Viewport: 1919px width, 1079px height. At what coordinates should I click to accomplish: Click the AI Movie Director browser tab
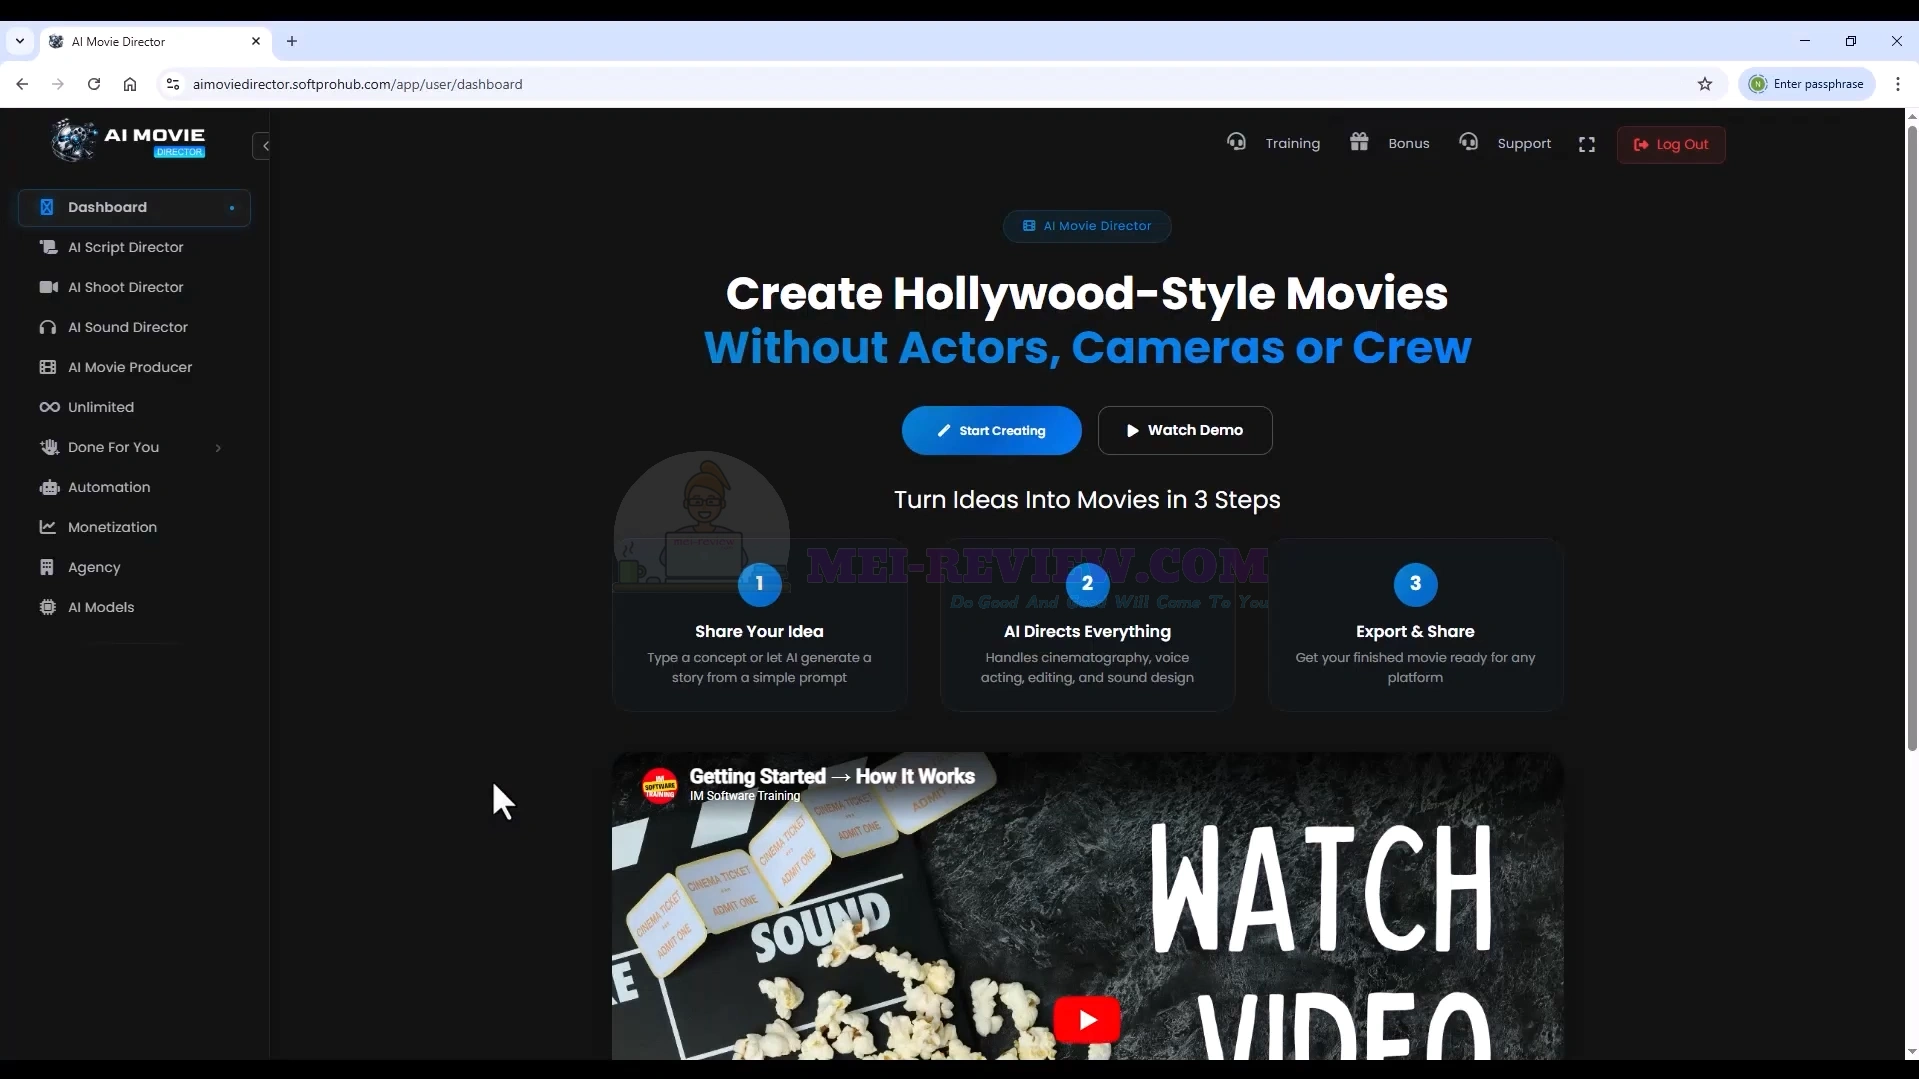tap(155, 41)
